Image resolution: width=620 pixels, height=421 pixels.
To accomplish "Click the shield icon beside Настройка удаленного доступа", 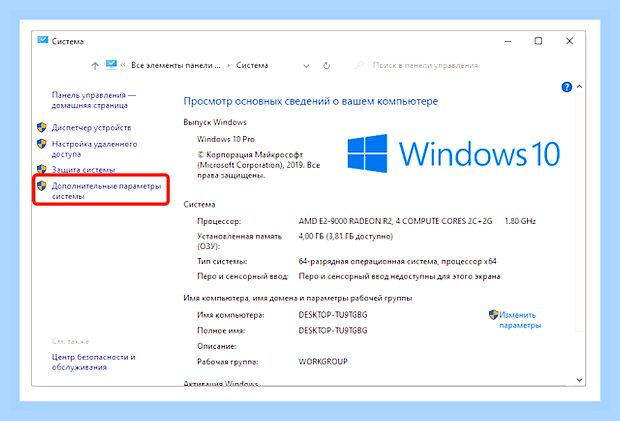I will [x=42, y=144].
